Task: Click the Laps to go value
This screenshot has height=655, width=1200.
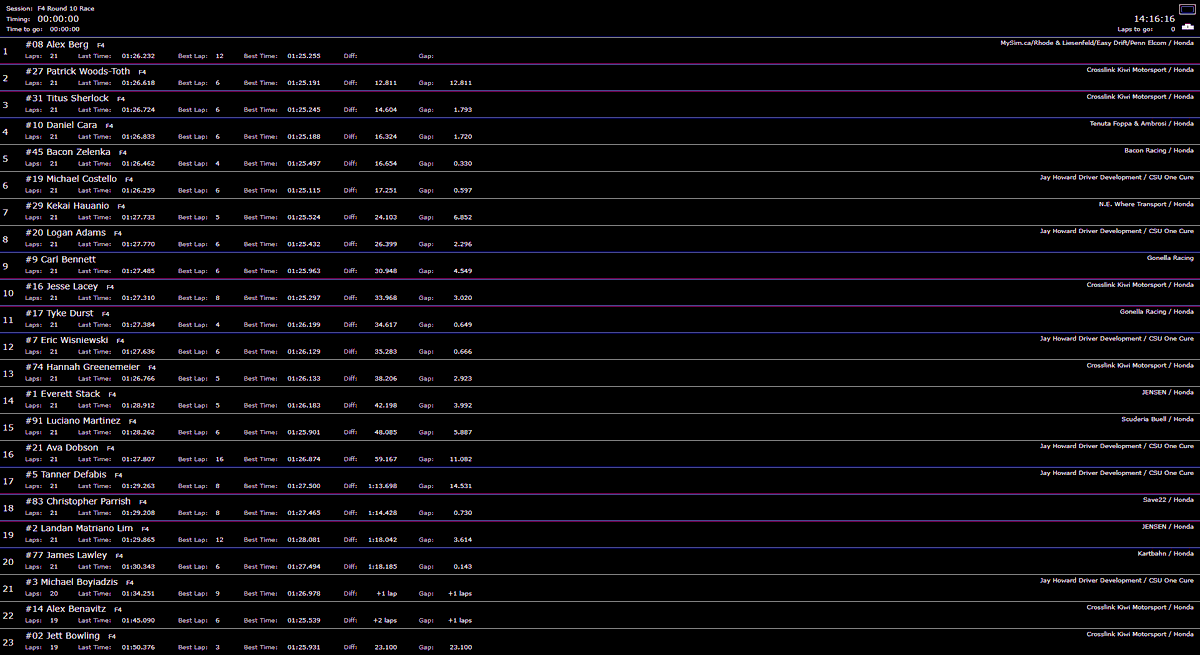Action: point(1173,30)
